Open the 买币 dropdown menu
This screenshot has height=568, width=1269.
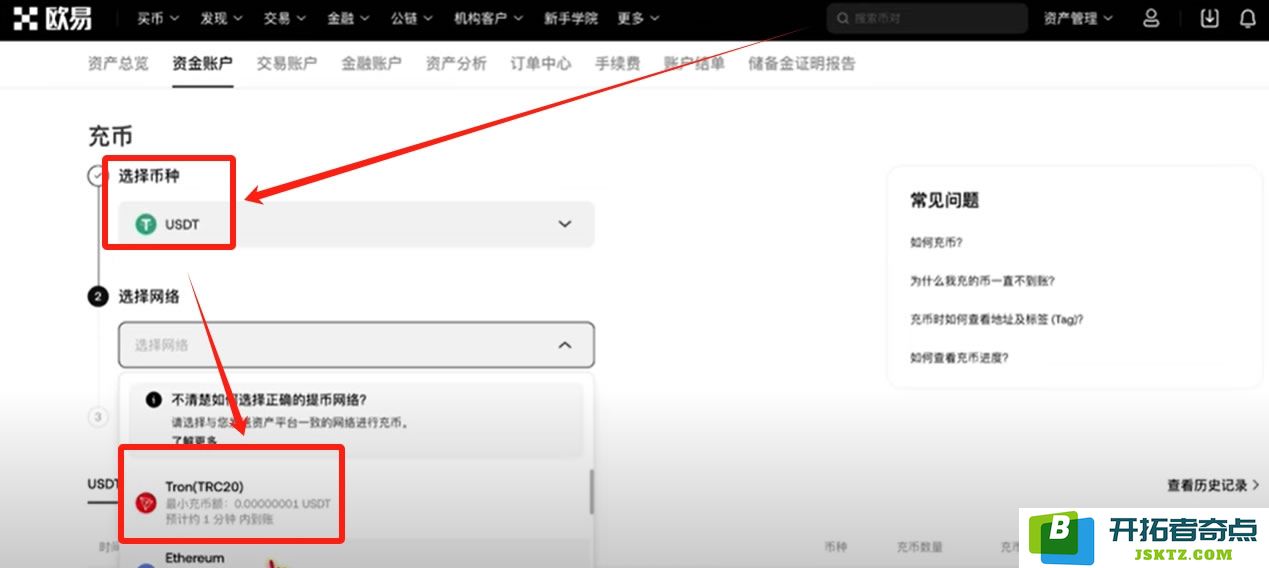point(158,18)
